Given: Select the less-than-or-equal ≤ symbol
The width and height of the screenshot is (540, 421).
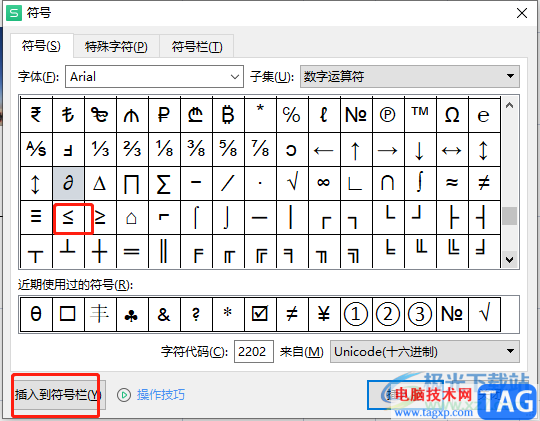Looking at the screenshot, I should [68, 217].
